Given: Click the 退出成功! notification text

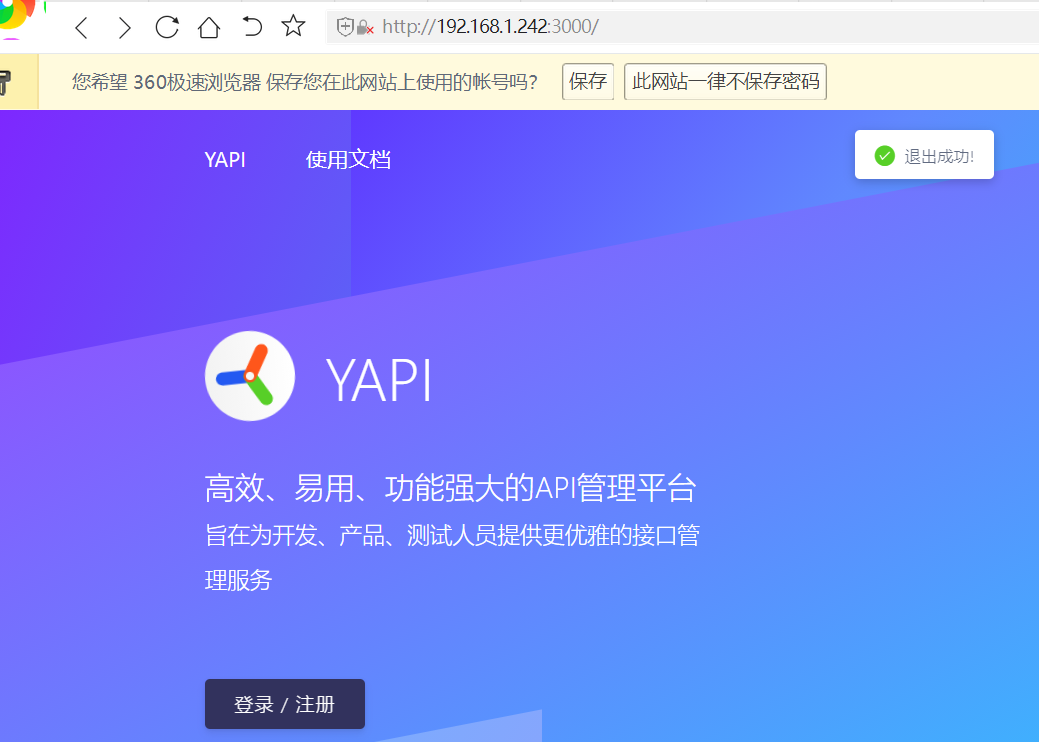Looking at the screenshot, I should (939, 156).
